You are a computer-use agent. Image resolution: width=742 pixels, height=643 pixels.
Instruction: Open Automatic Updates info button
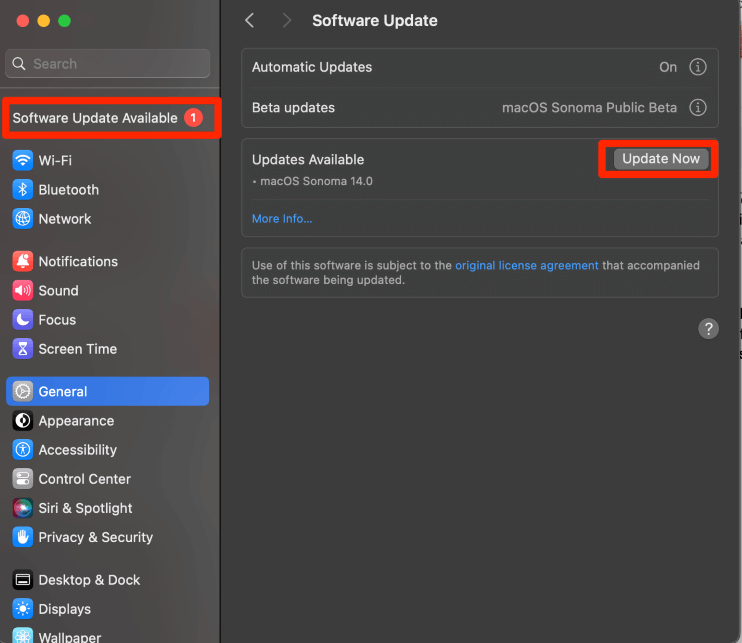pos(698,67)
